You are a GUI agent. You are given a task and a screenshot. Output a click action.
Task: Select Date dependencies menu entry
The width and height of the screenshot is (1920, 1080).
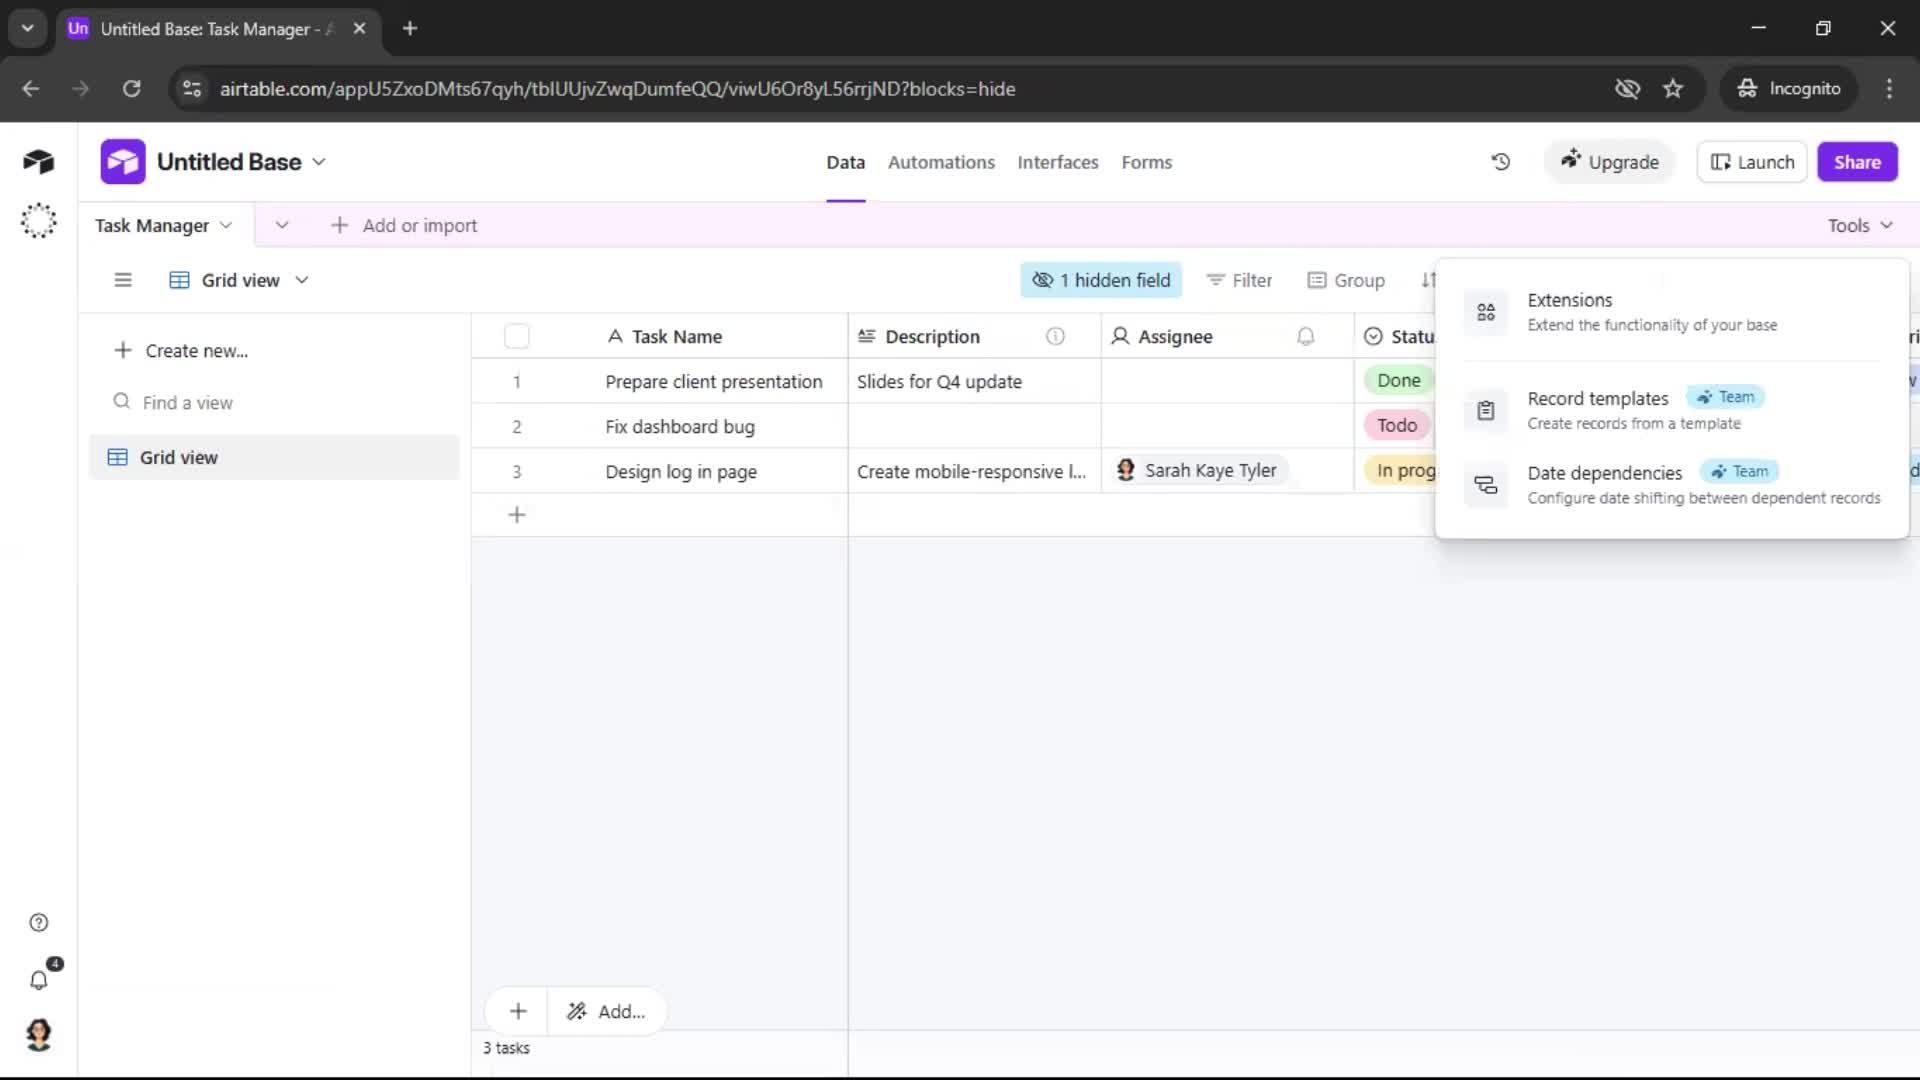[x=1672, y=485]
